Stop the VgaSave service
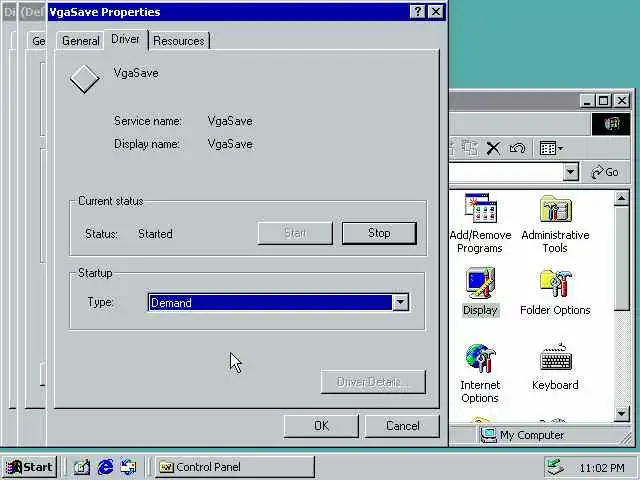 click(379, 233)
